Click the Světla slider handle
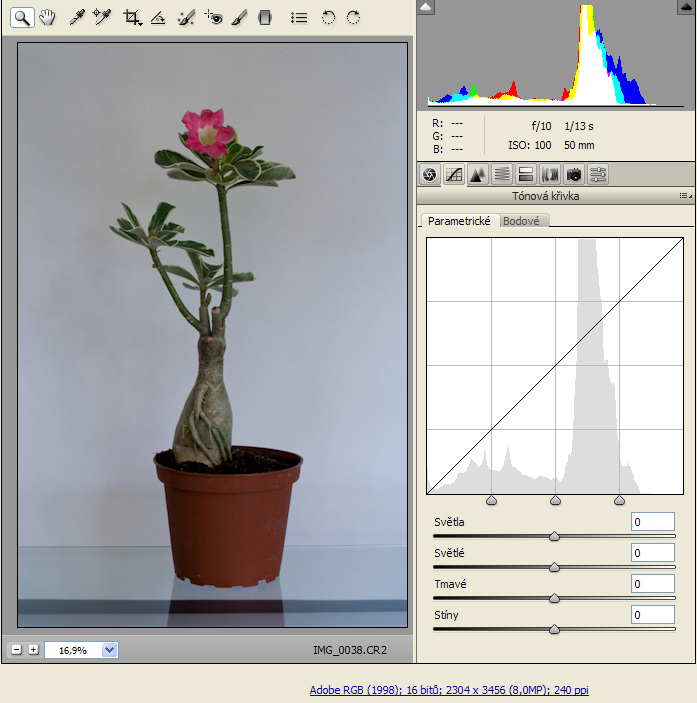The width and height of the screenshot is (697, 703). point(554,536)
